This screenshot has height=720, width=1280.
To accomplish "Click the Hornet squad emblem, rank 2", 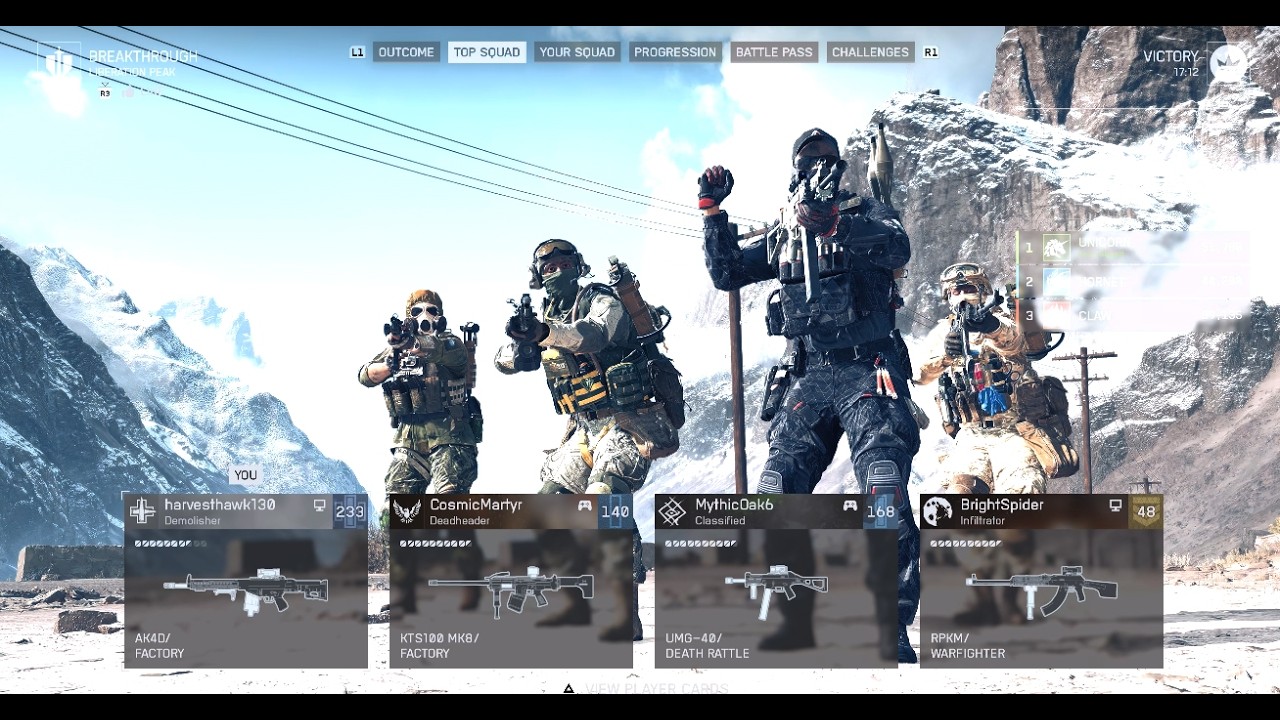I will [x=1057, y=282].
